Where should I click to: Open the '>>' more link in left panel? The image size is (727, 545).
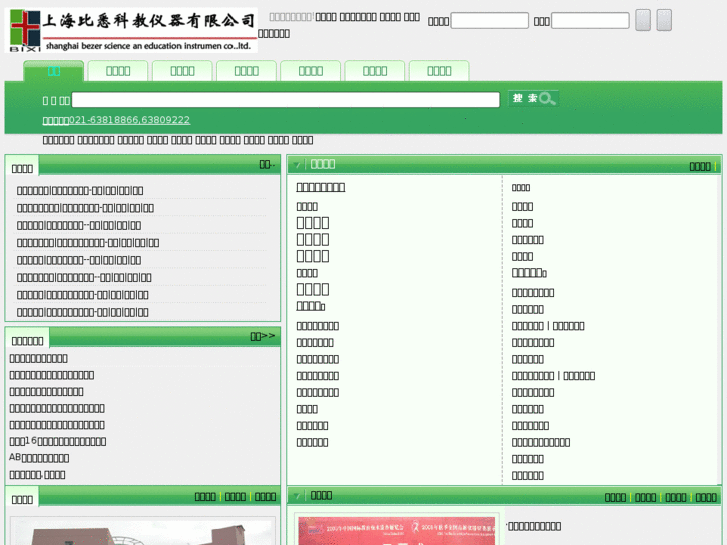262,336
